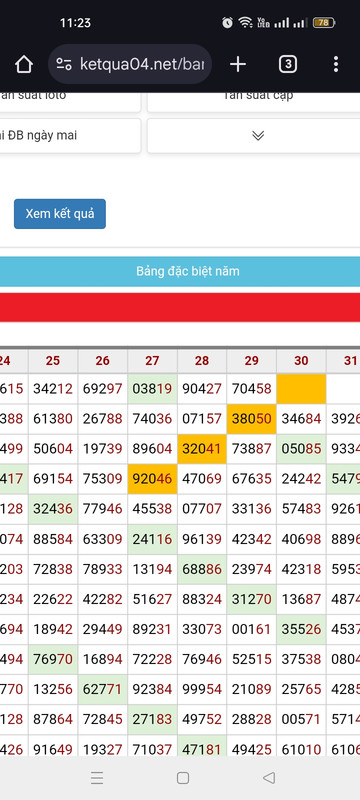Click cell 90427
Image resolution: width=360 pixels, height=800 pixels.
coord(202,389)
